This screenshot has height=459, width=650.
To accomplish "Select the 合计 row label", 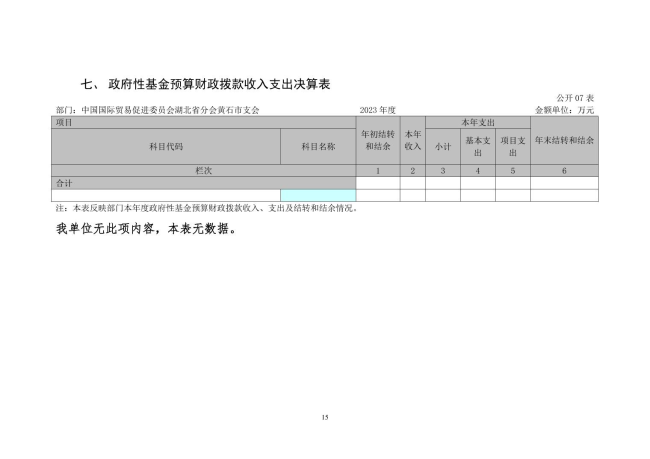I will point(204,183).
